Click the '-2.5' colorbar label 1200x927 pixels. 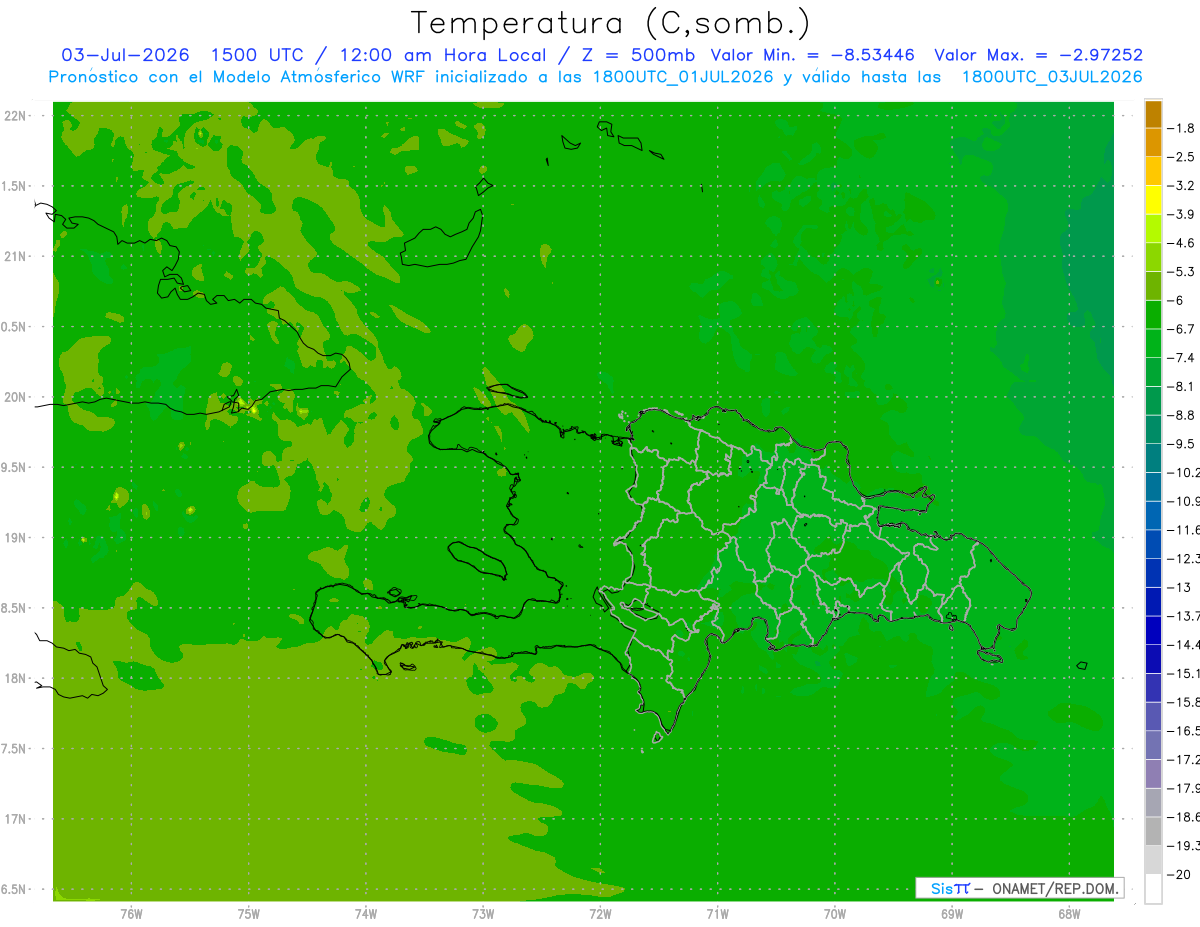pos(1181,157)
